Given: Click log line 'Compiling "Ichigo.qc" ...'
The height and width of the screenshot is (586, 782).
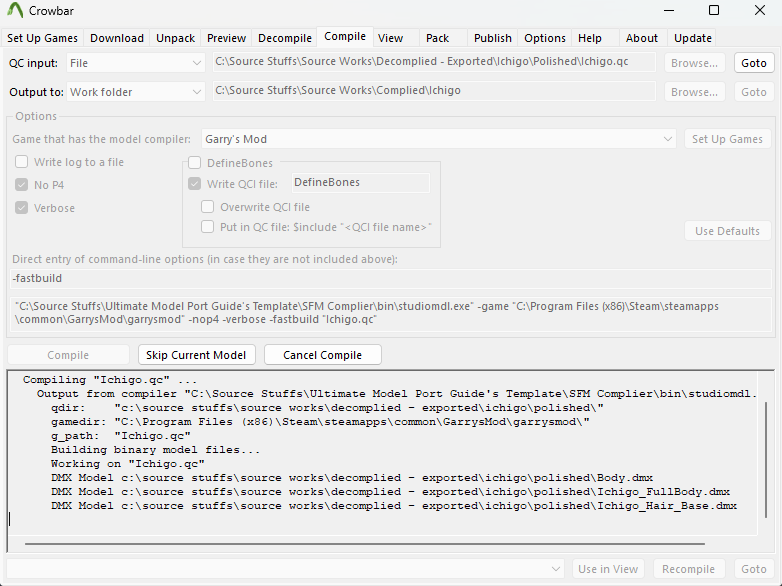Looking at the screenshot, I should [110, 380].
